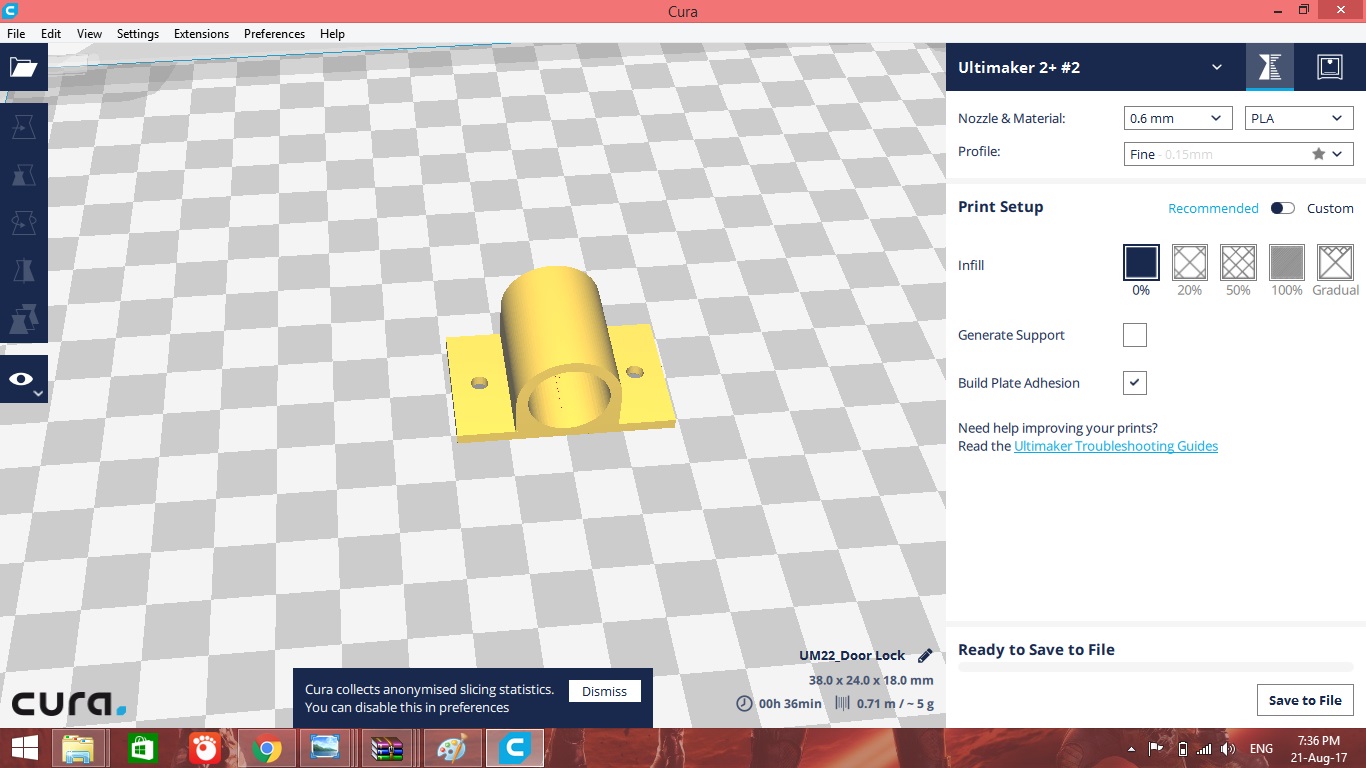1366x768 pixels.
Task: Click the Prepare print setup icon
Action: pos(1269,67)
